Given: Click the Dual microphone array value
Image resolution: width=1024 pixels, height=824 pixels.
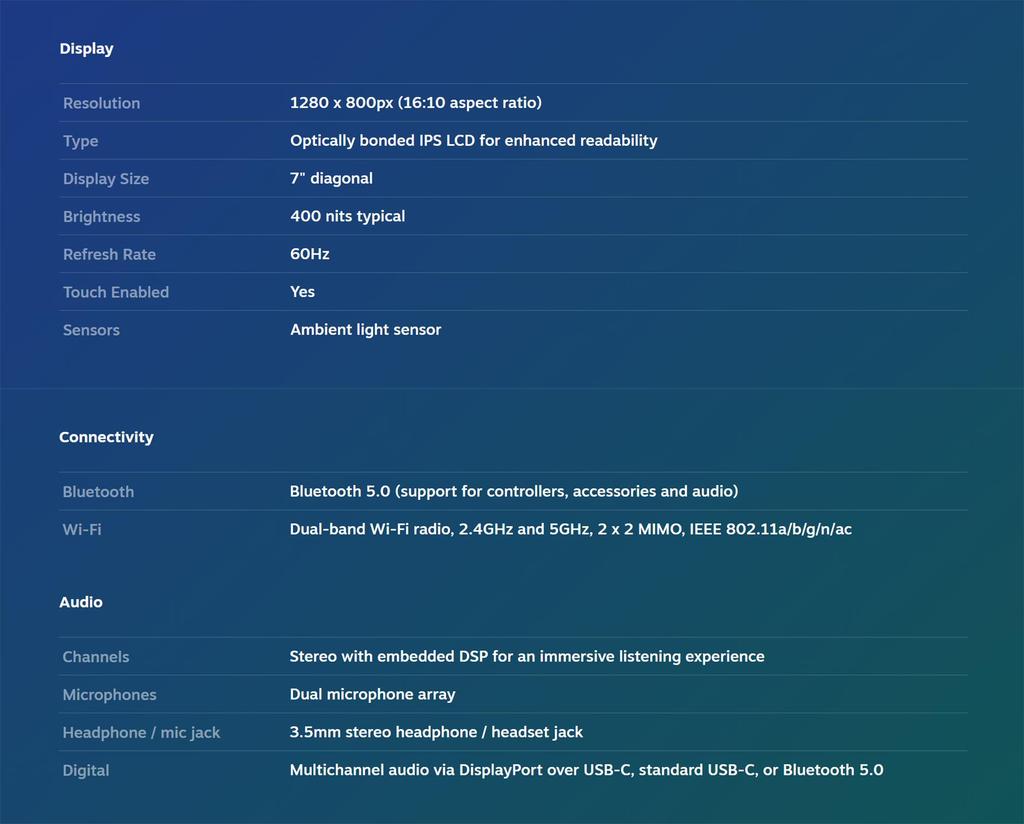Looking at the screenshot, I should point(372,695).
